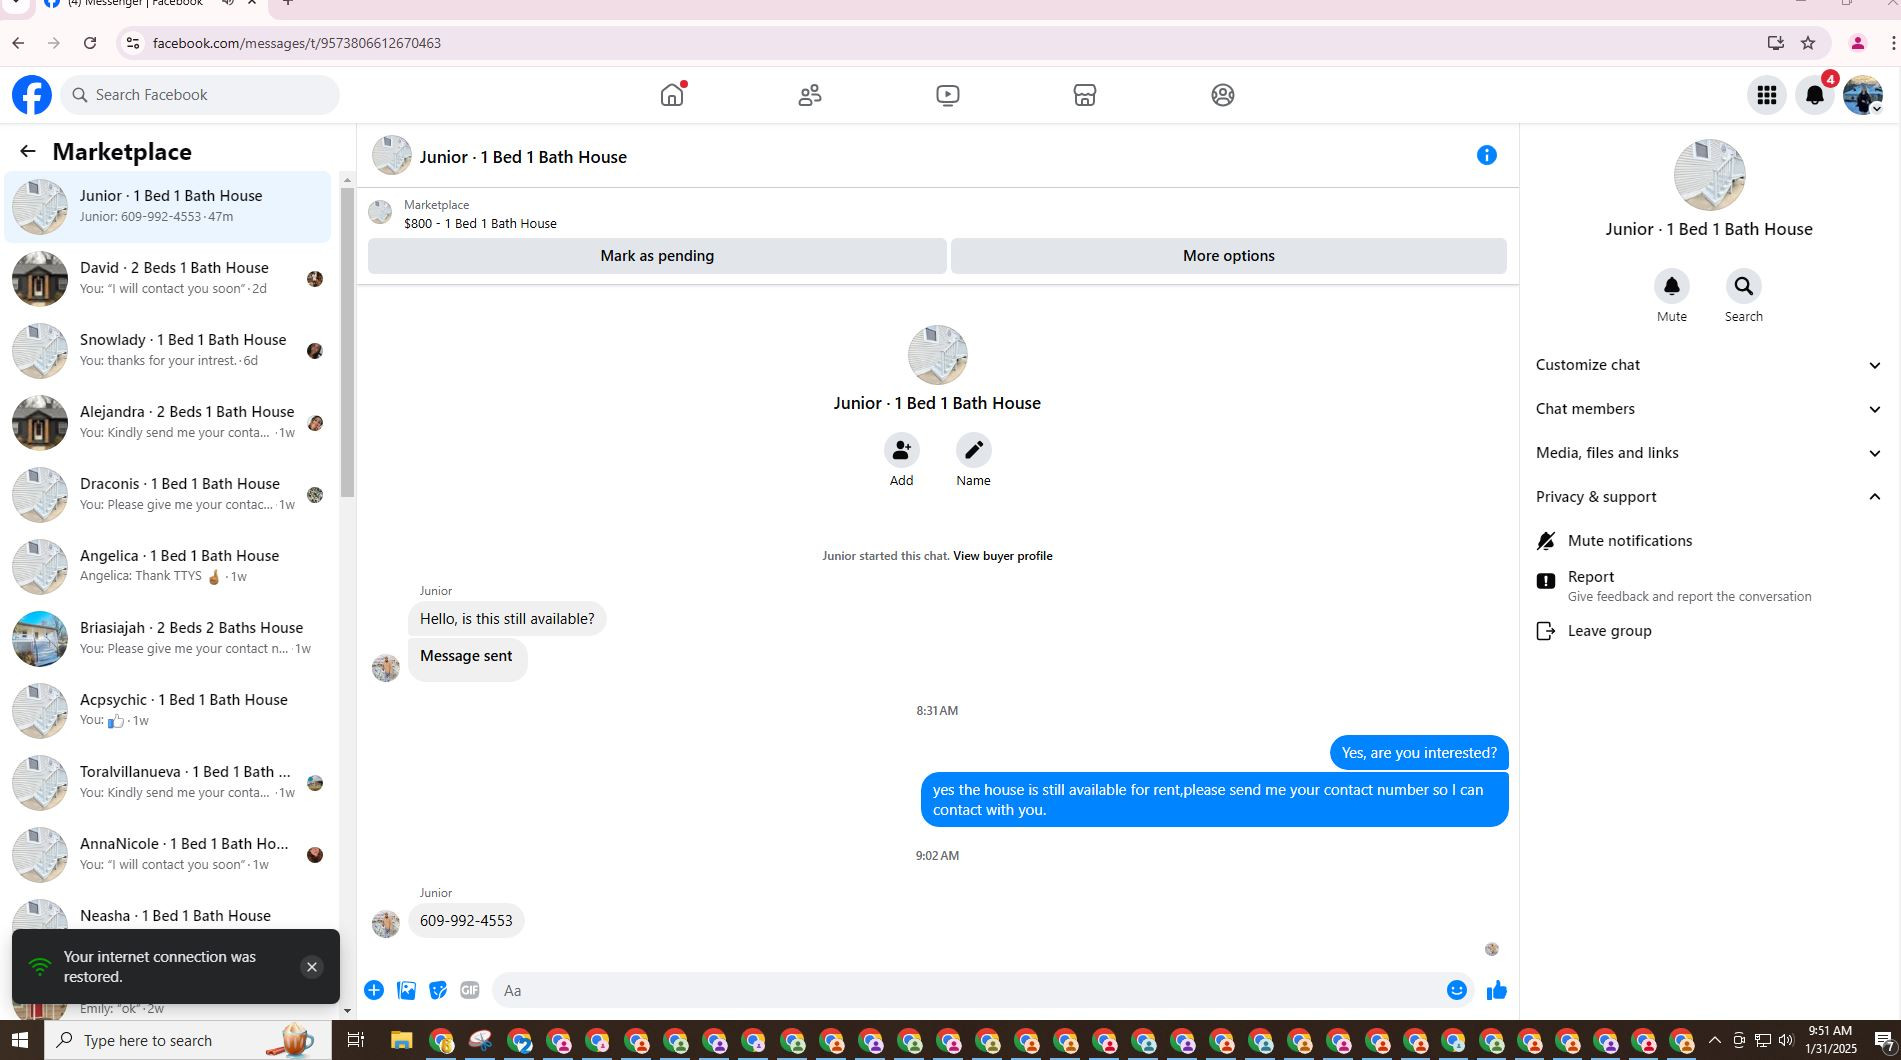Screen dimensions: 1901x1060
Task: Open the Video (Watch) icon
Action: (948, 95)
